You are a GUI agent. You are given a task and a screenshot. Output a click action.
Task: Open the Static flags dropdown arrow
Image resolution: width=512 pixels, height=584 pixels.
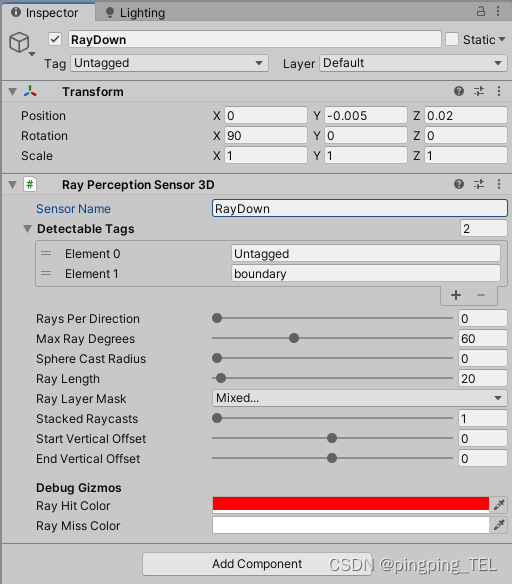tap(502, 39)
